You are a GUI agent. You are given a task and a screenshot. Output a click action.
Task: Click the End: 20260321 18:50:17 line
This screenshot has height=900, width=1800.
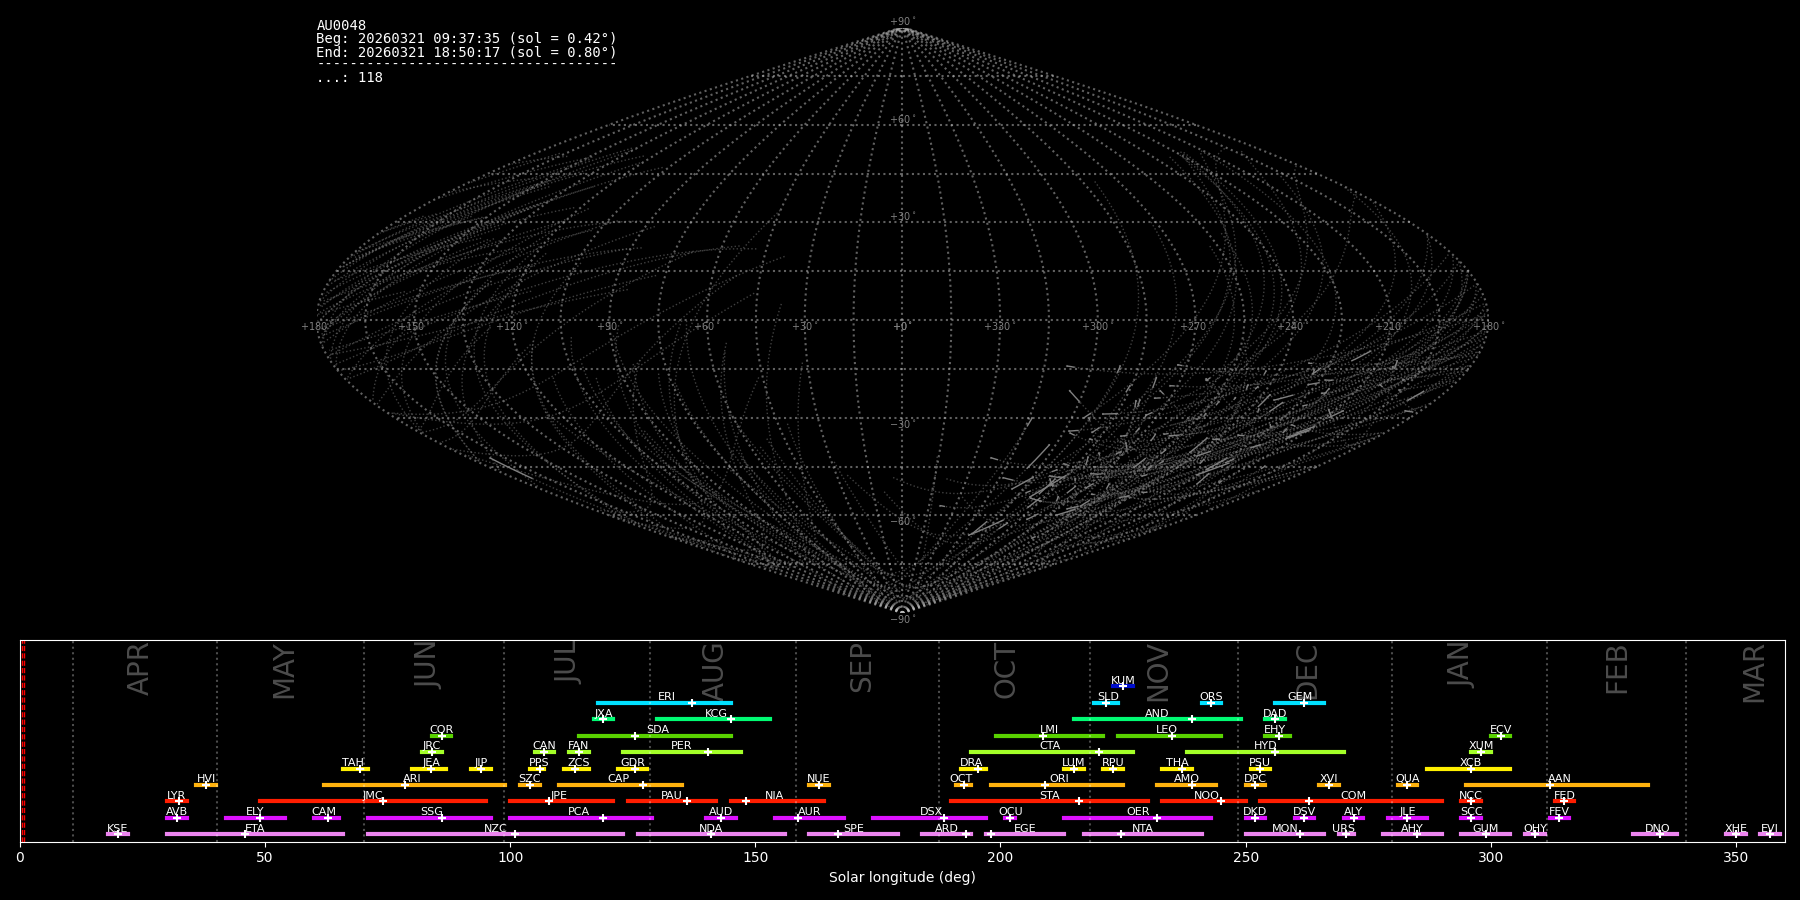click(466, 53)
